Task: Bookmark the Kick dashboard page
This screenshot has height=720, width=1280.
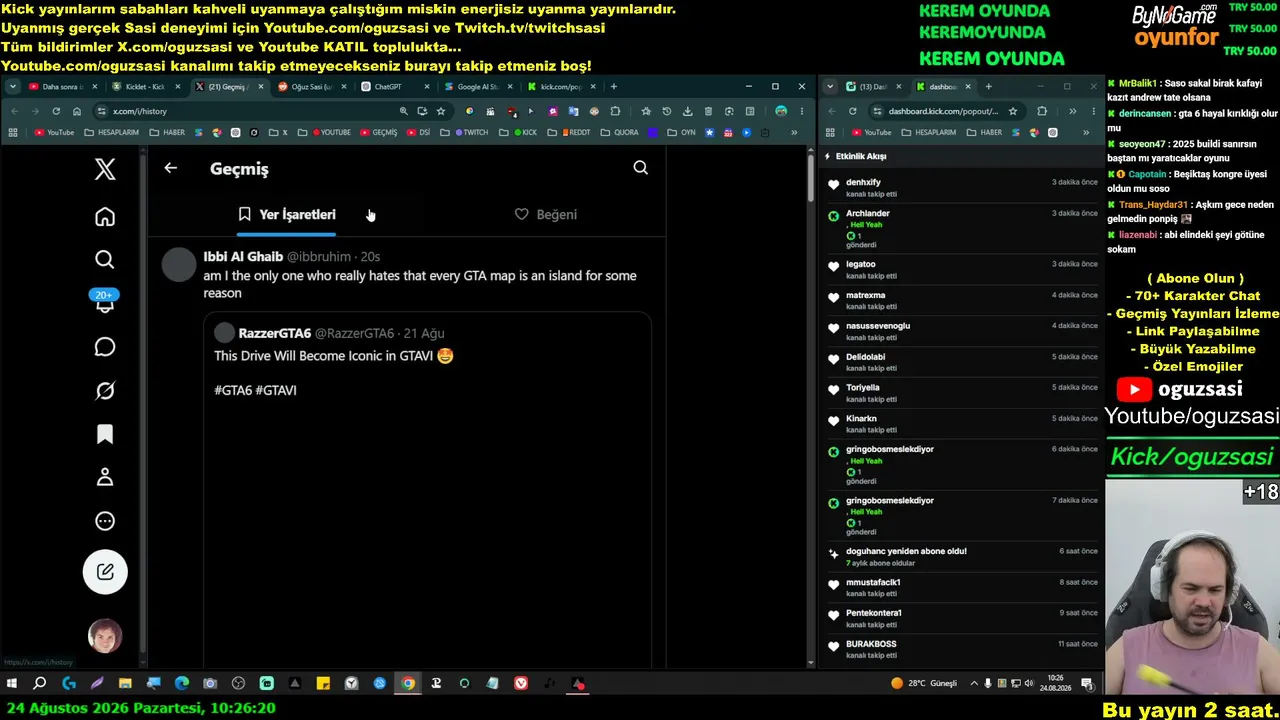Action: (1013, 111)
